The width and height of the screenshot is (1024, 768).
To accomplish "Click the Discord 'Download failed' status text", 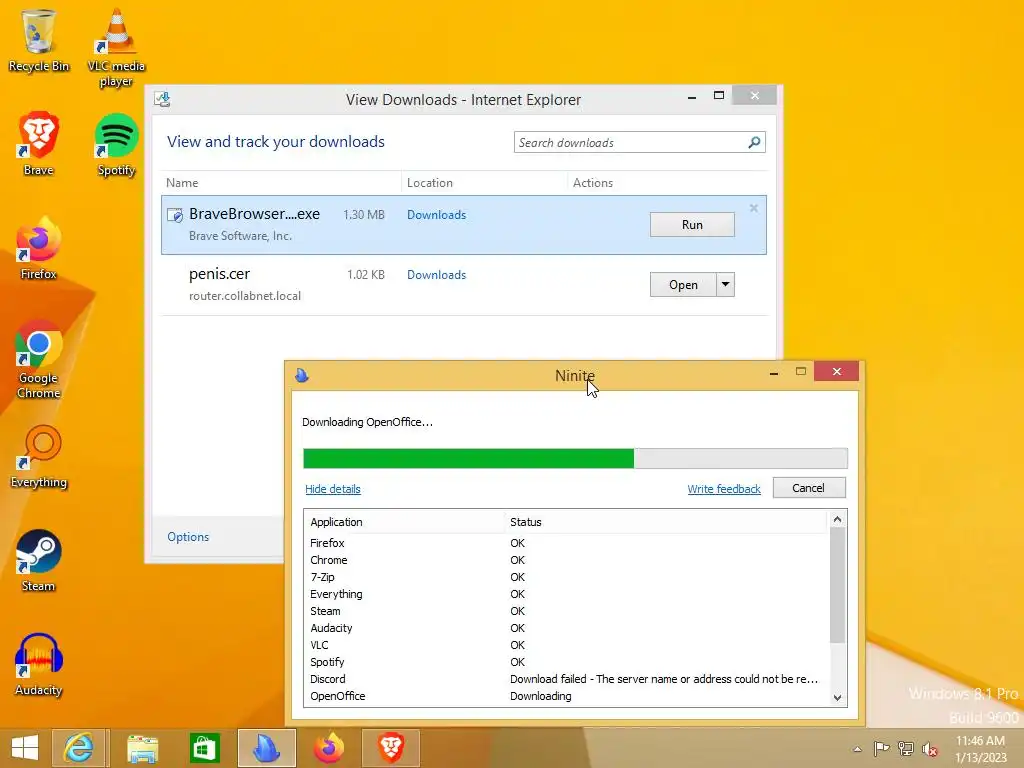I will [x=664, y=679].
